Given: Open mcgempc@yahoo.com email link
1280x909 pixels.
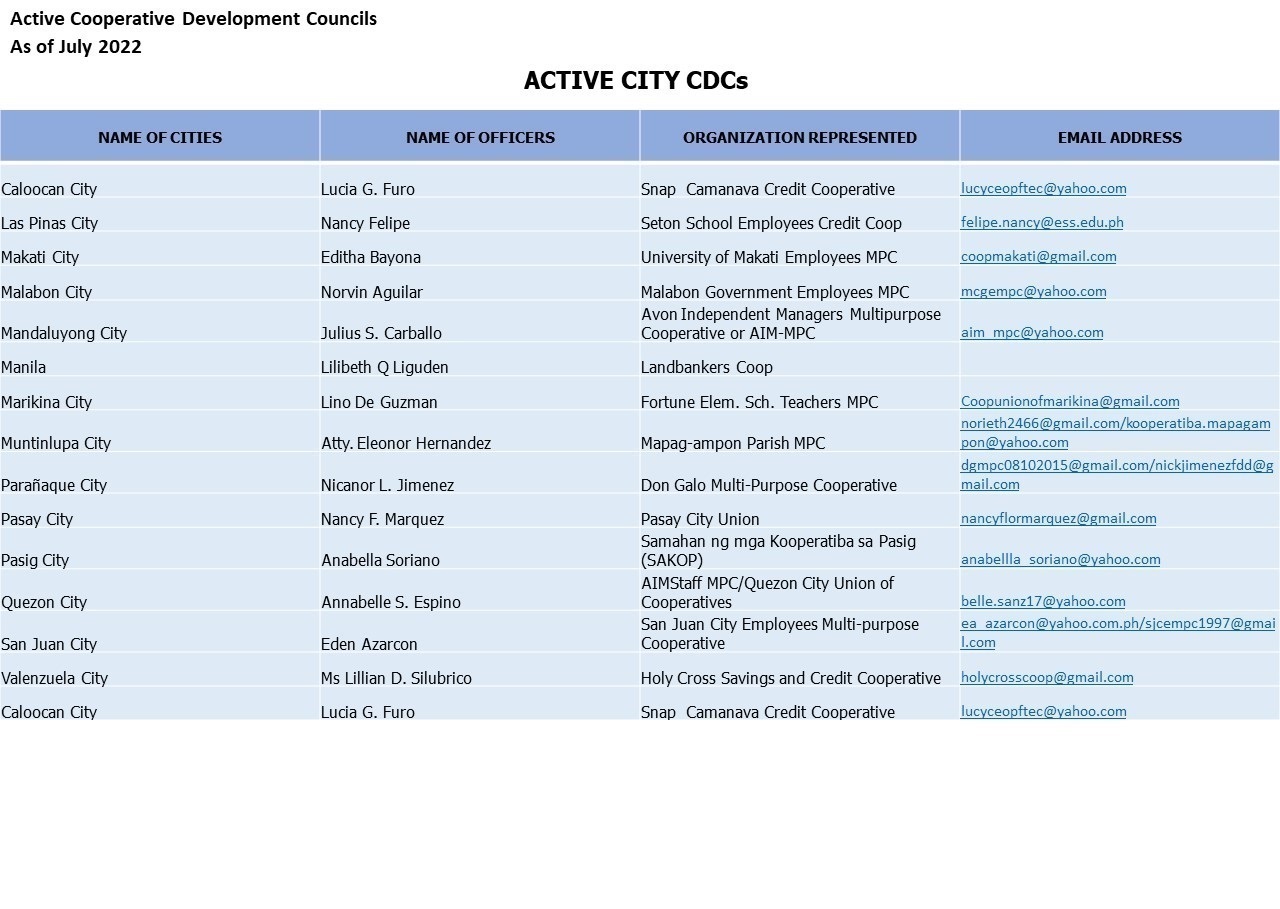Looking at the screenshot, I should tap(1033, 291).
